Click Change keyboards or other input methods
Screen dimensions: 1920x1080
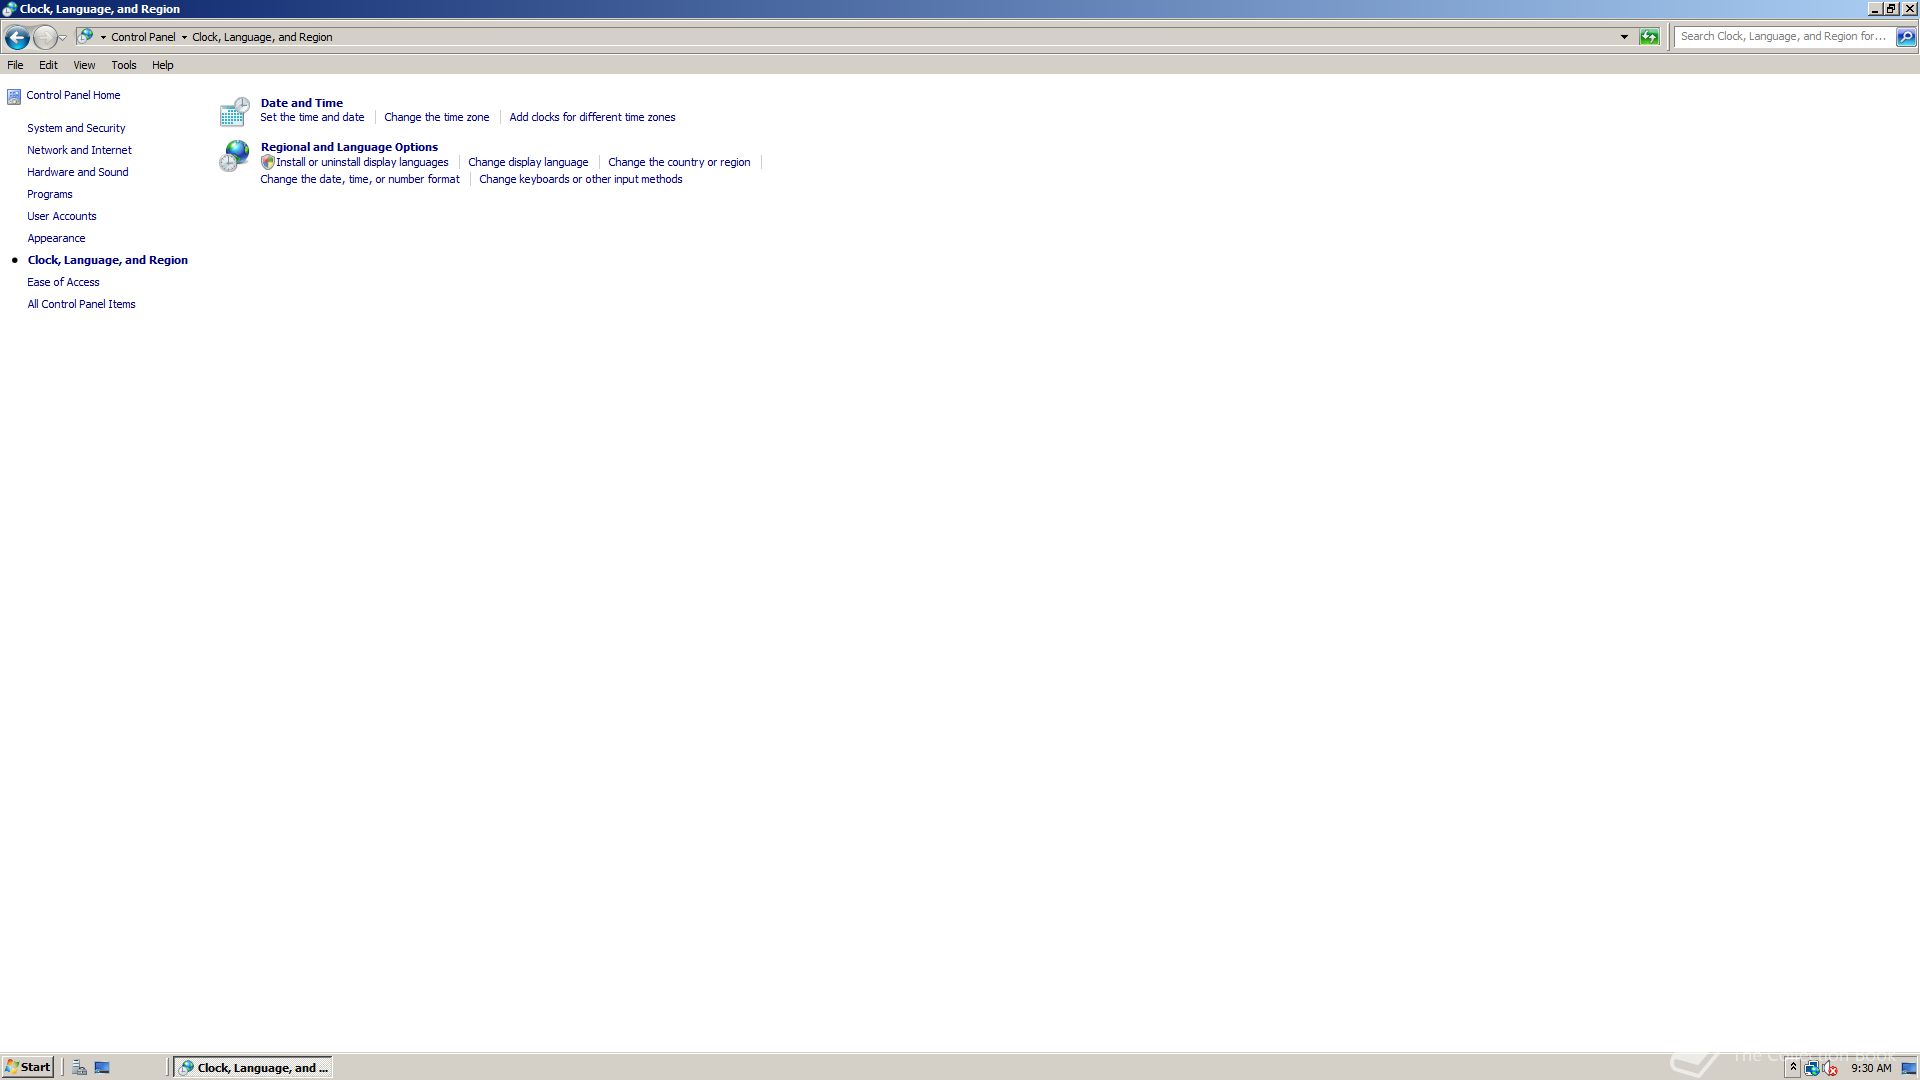coord(580,179)
